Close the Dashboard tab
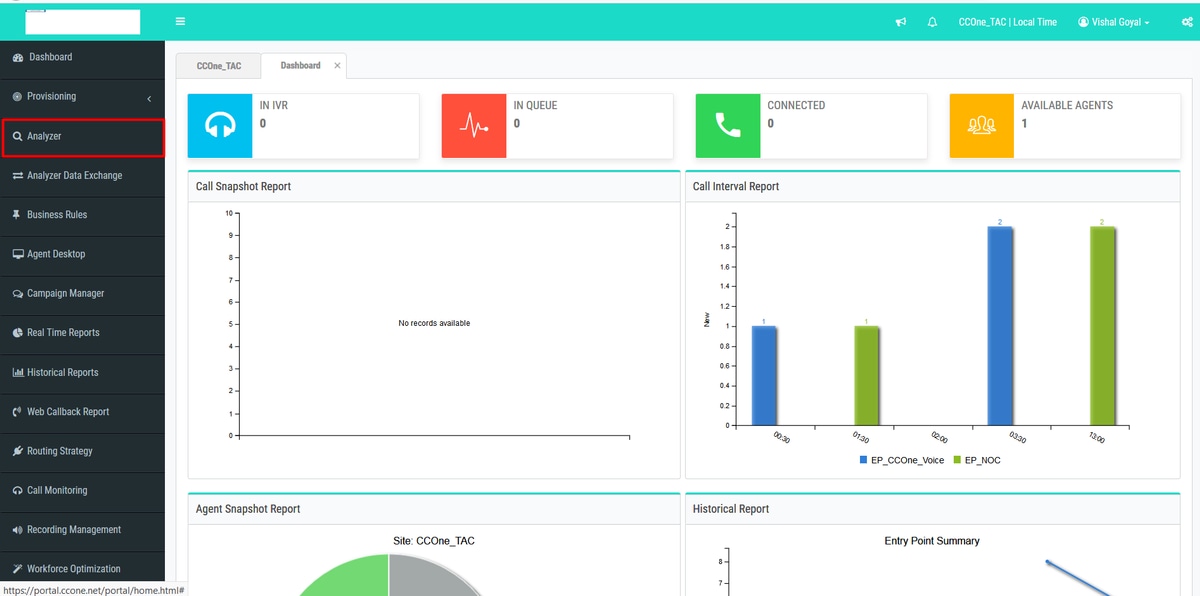Viewport: 1200px width, 596px height. point(337,66)
